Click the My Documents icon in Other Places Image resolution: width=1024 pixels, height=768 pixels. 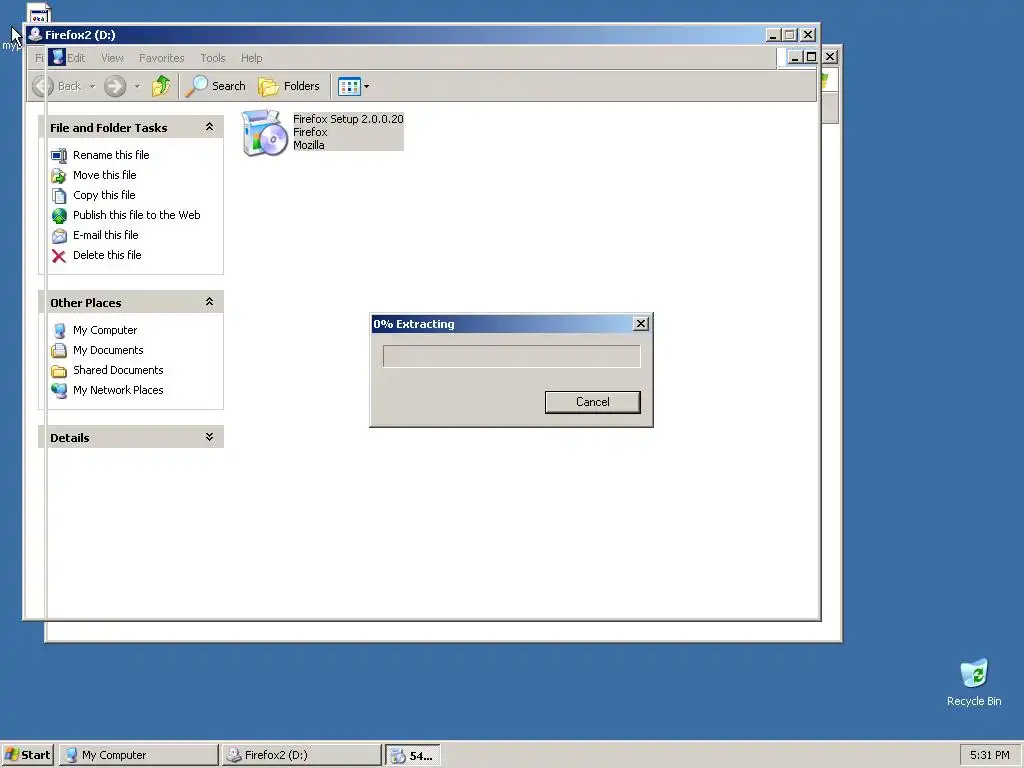point(59,351)
